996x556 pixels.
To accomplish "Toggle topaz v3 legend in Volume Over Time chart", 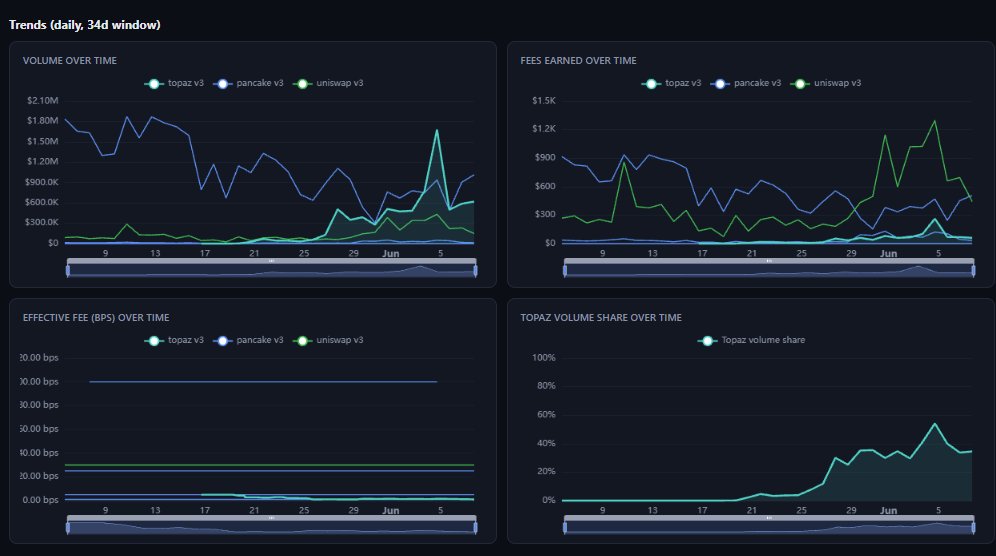I will click(x=175, y=83).
